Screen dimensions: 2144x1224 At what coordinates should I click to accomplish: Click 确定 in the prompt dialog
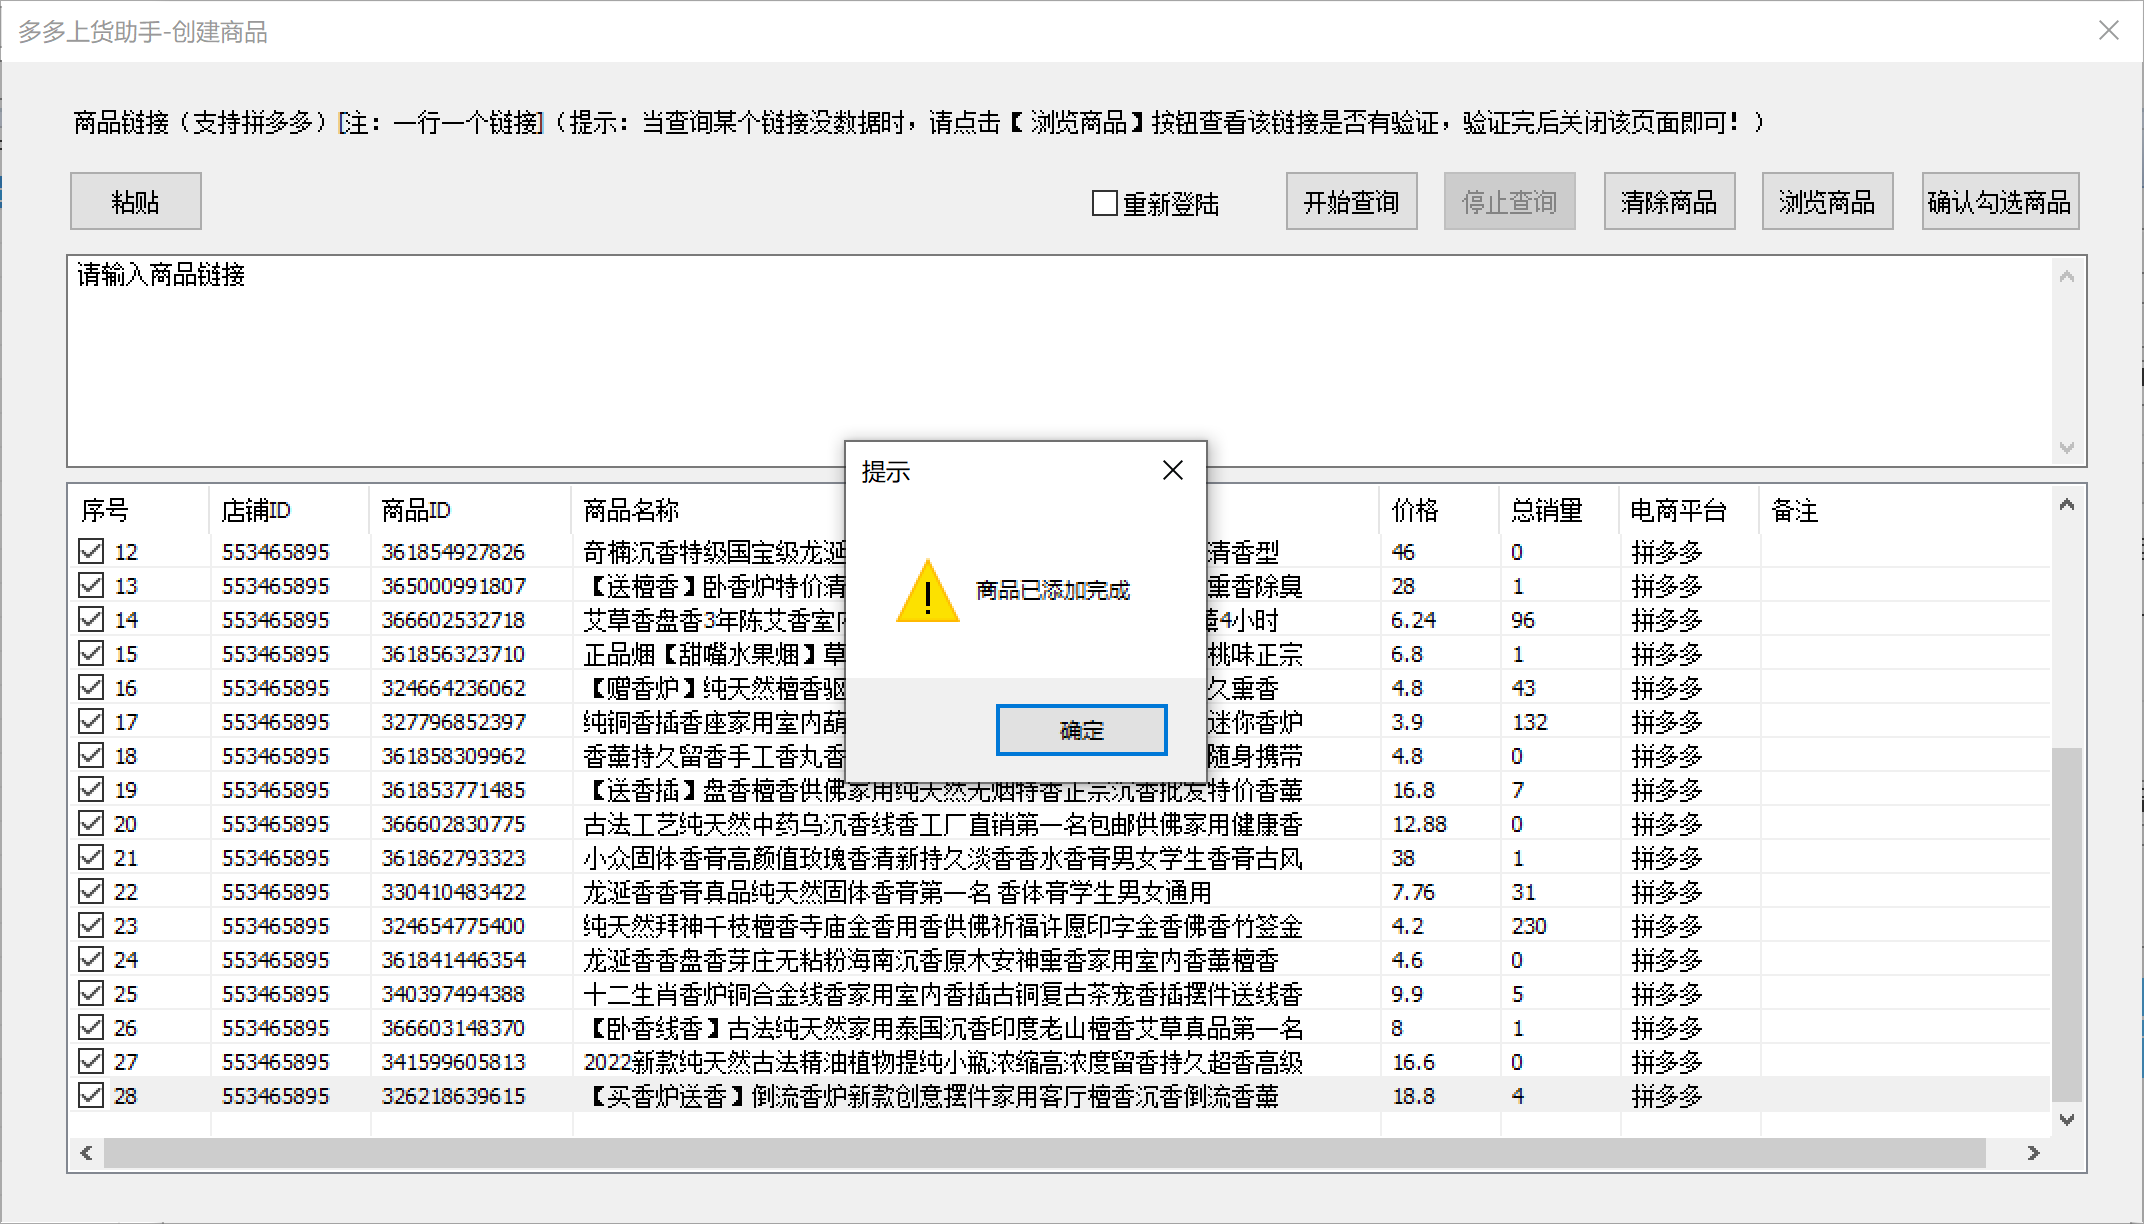pyautogui.click(x=1081, y=730)
